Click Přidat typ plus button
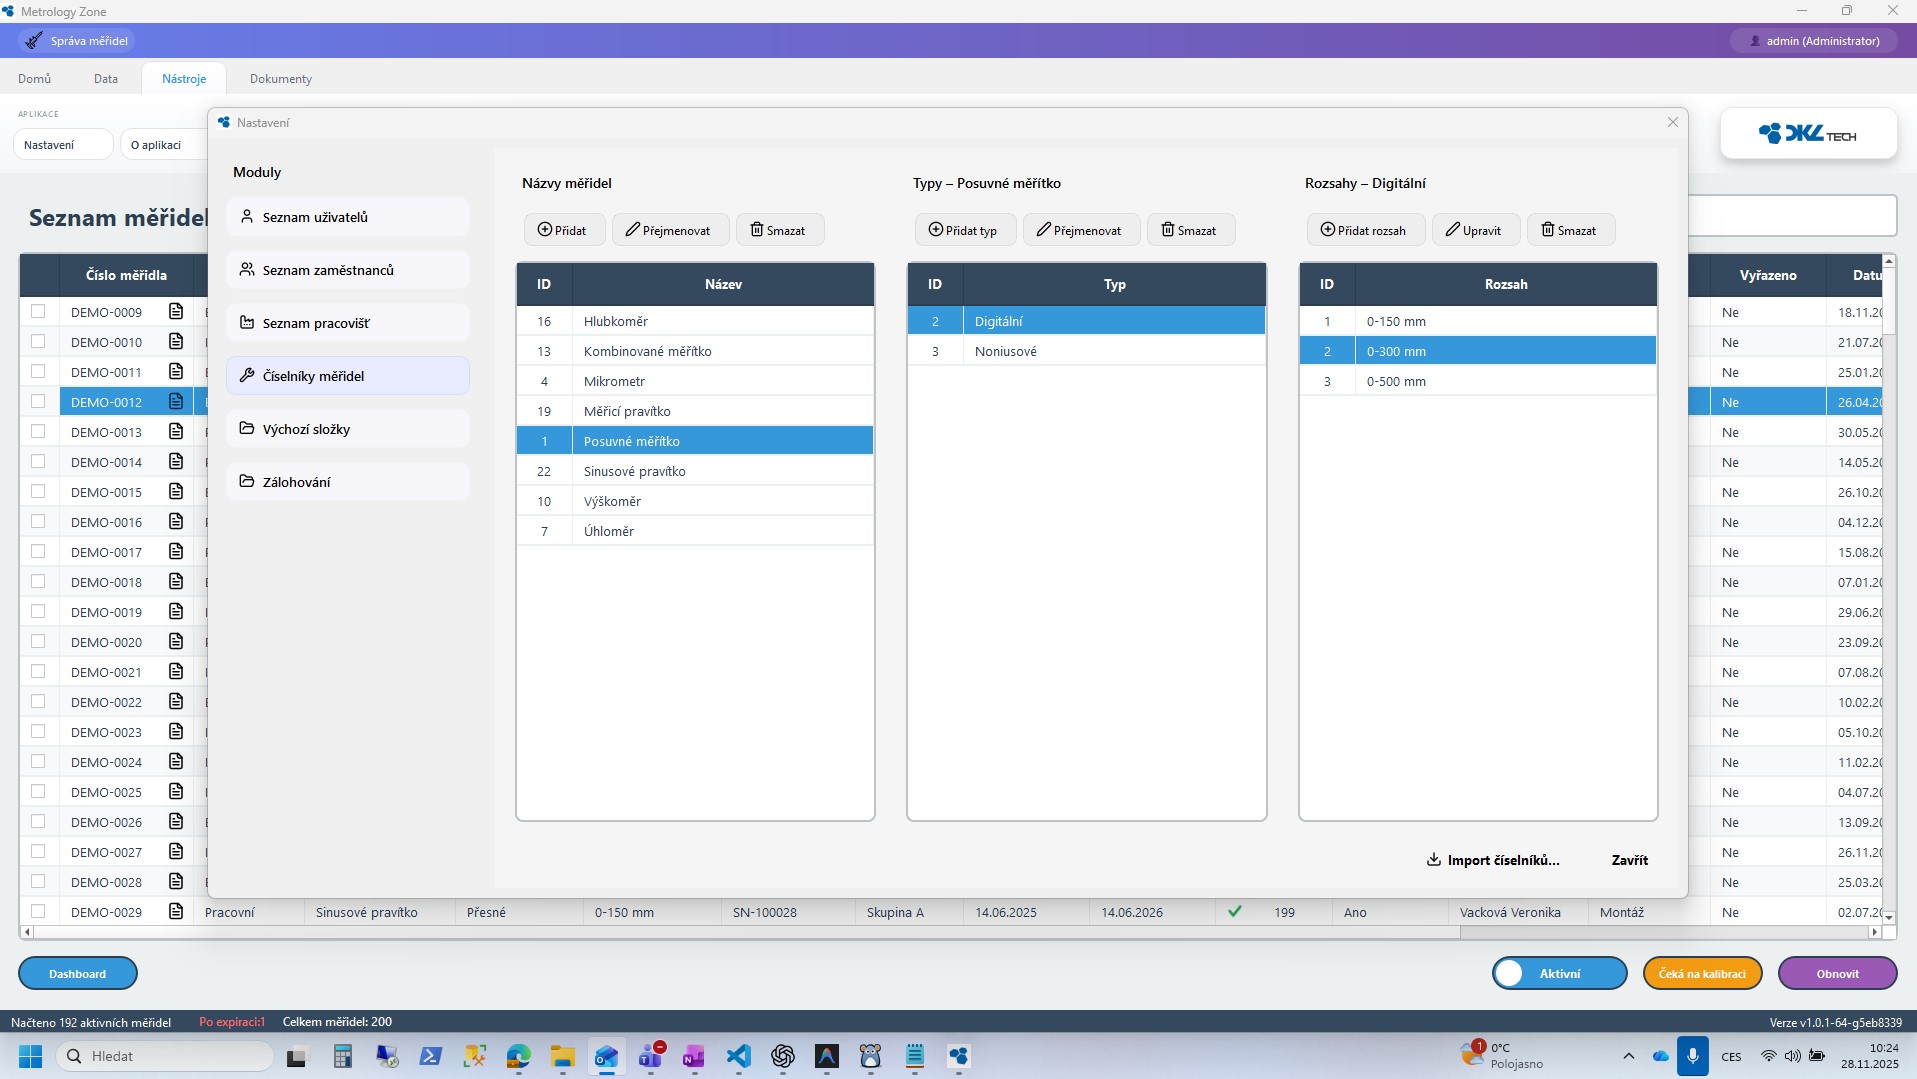Image resolution: width=1917 pixels, height=1079 pixels. 964,230
